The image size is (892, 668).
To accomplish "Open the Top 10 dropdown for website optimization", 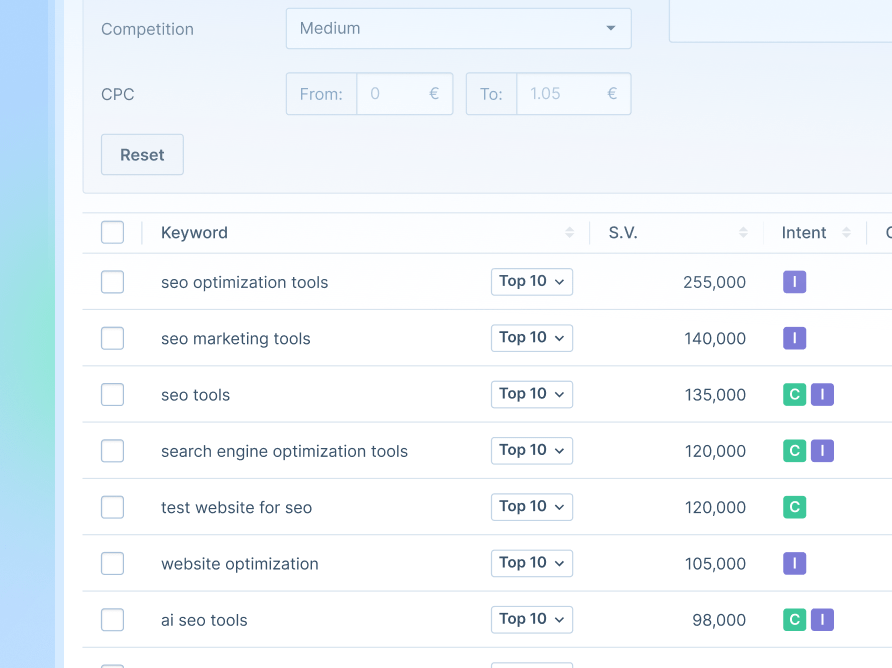I will (x=531, y=563).
